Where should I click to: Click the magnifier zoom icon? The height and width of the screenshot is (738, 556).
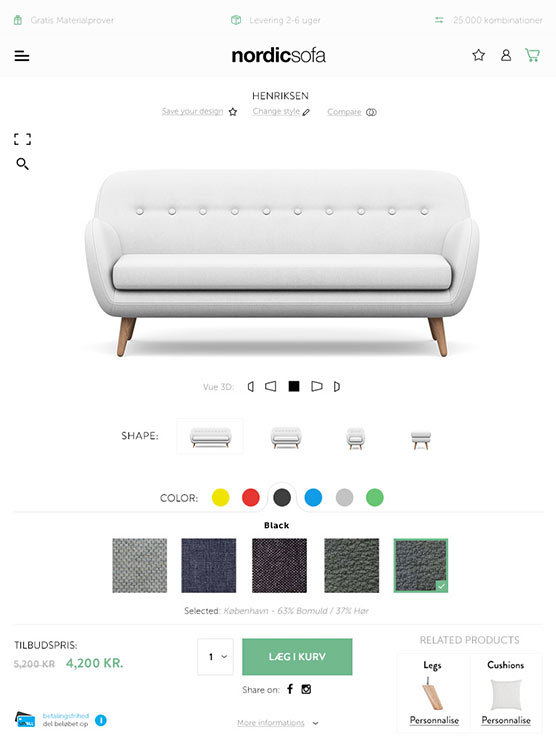coord(22,164)
